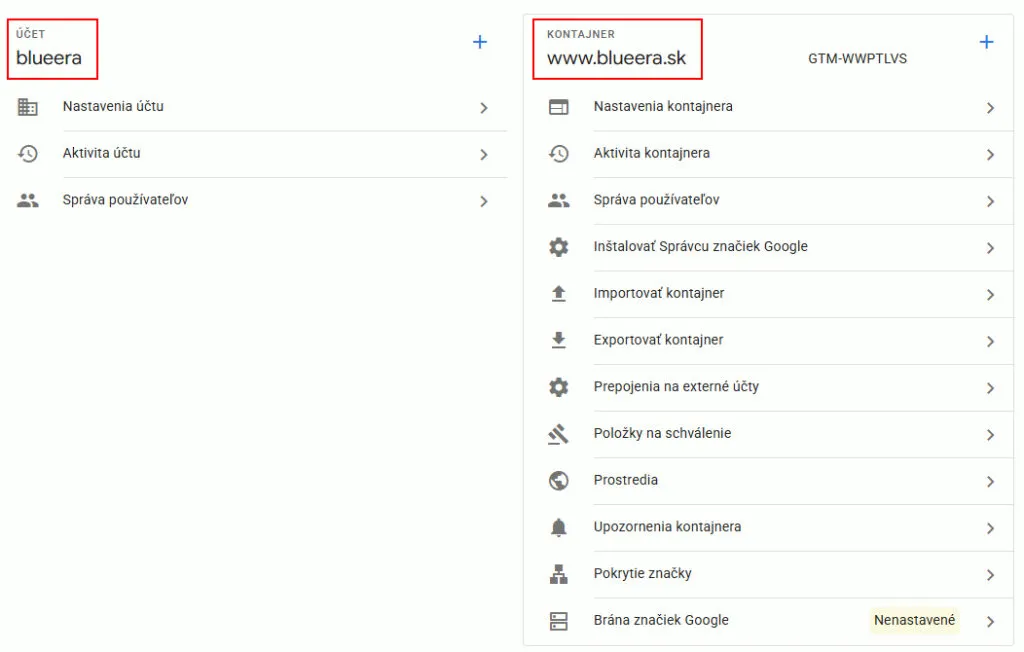The image size is (1024, 652).
Task: Click the history clock icon for Aktivita účtu
Action: (28, 154)
